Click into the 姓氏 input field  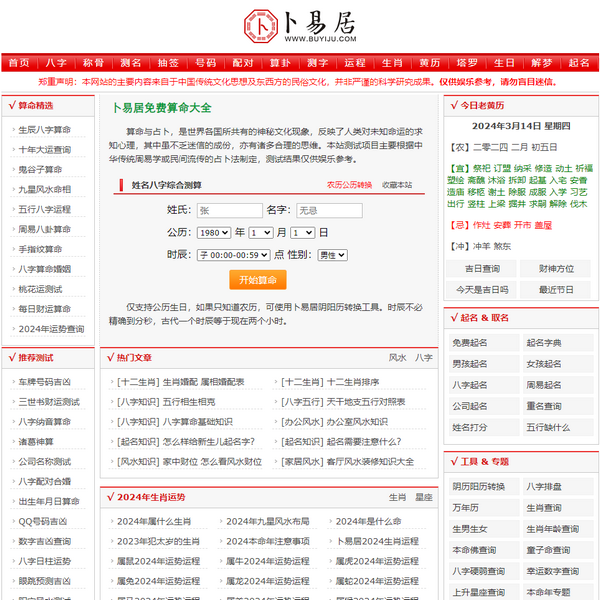[x=227, y=210]
